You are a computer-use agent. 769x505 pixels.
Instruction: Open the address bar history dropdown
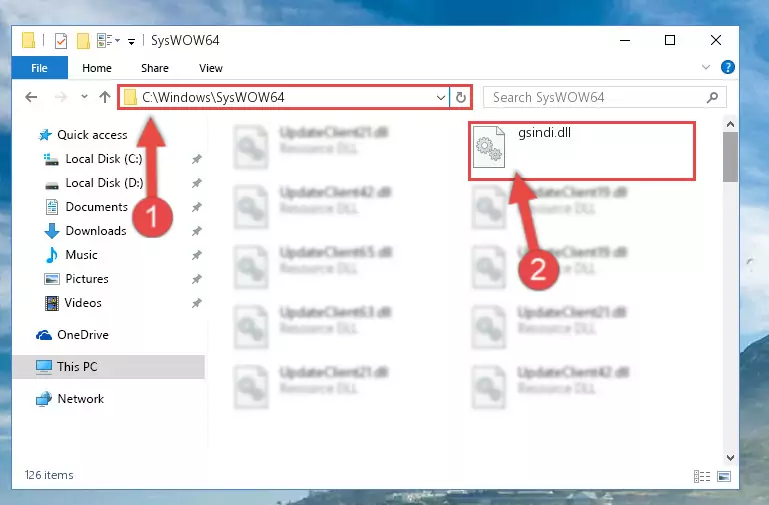click(x=441, y=98)
